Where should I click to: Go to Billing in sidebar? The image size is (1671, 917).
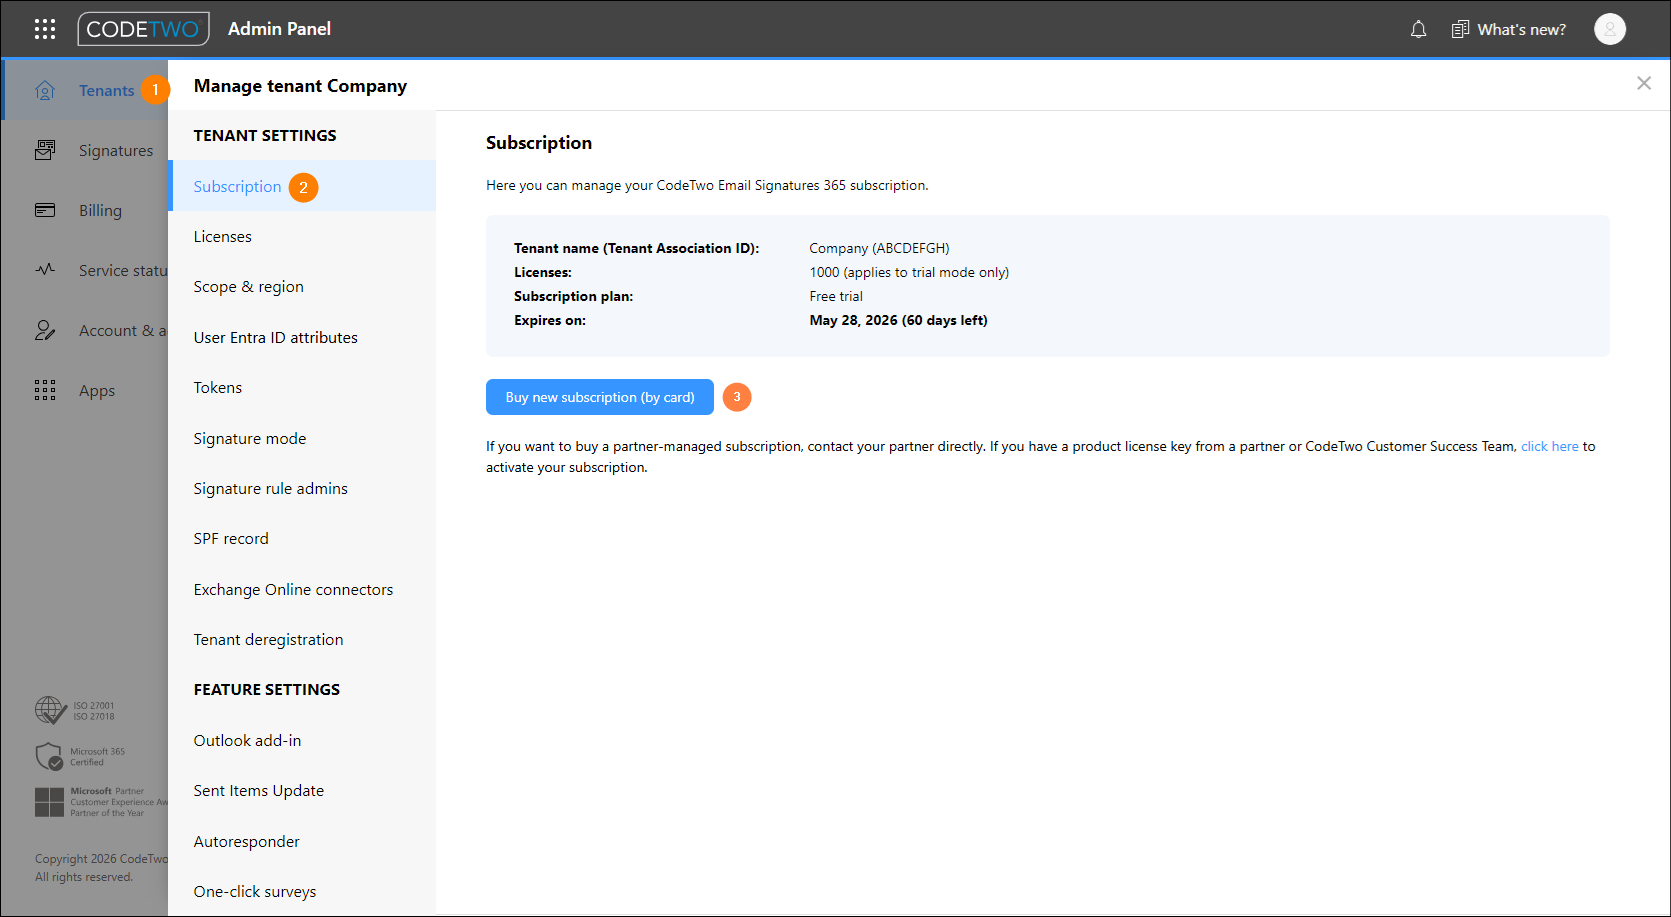[100, 210]
